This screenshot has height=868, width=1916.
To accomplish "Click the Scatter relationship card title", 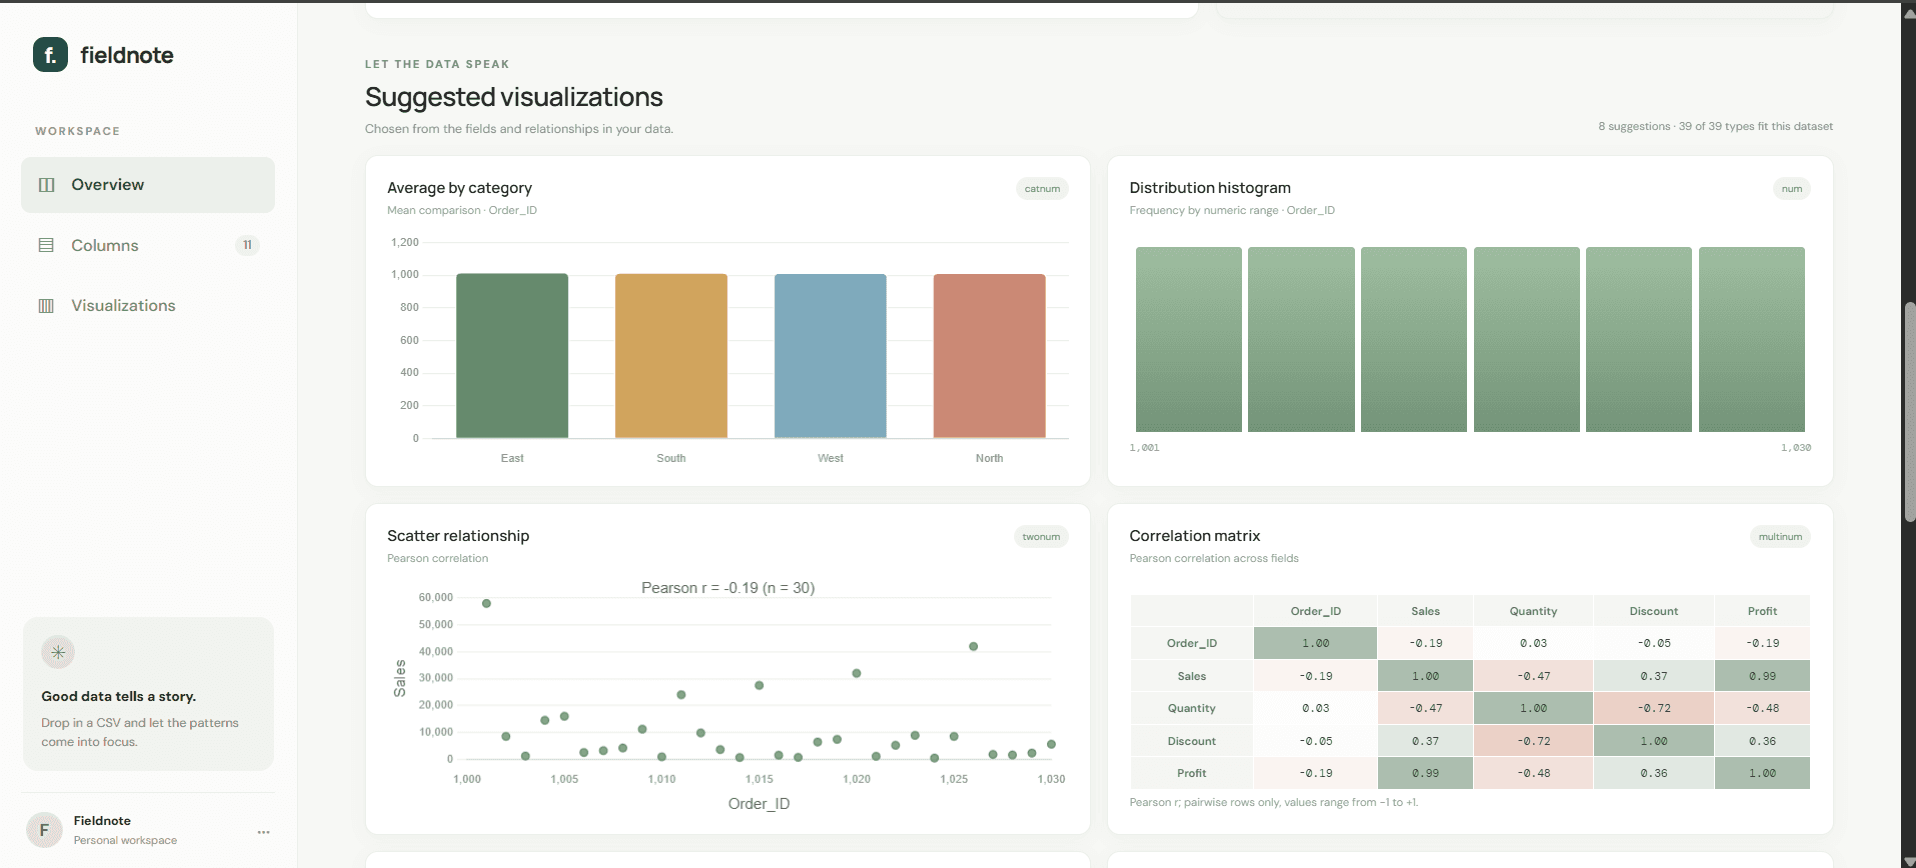I will (458, 536).
